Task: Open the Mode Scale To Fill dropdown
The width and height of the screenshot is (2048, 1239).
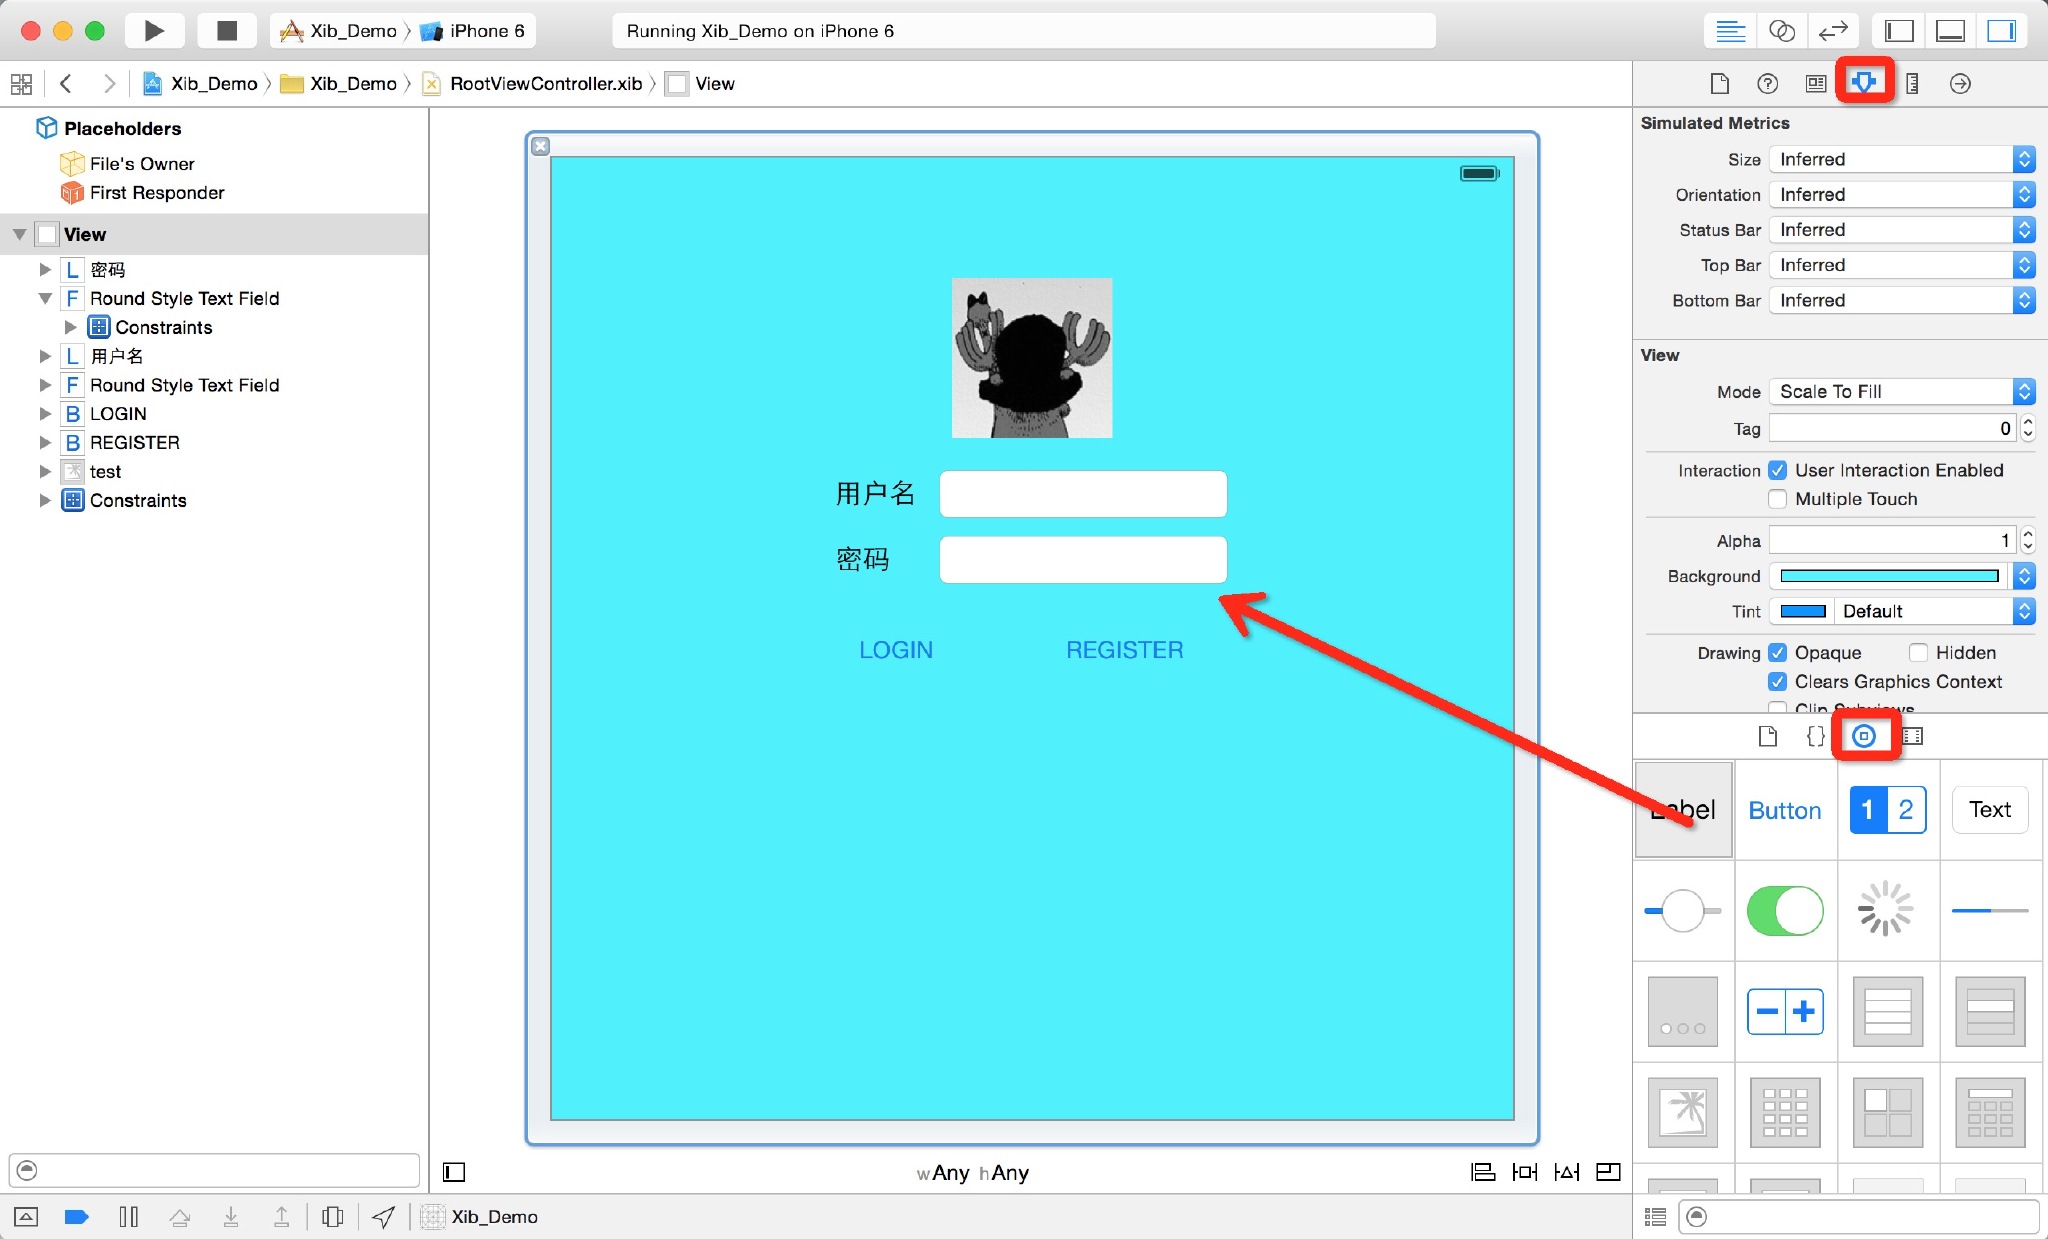Action: [x=1902, y=391]
